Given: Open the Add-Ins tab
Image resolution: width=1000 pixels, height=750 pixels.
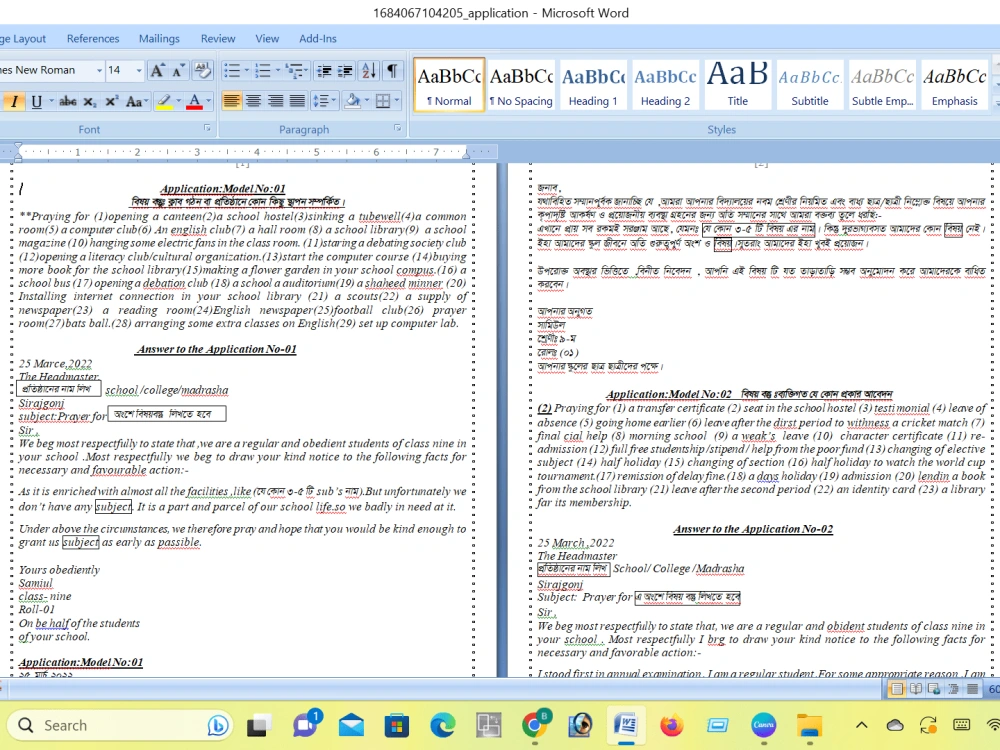Looking at the screenshot, I should [318, 38].
